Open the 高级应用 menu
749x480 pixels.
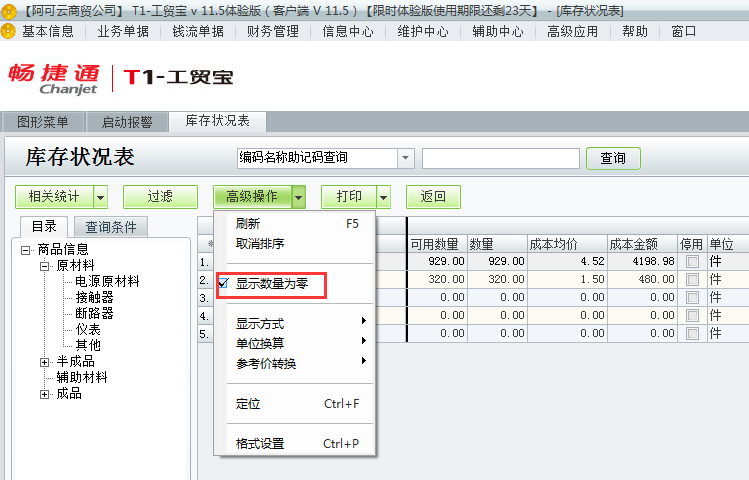coord(572,32)
